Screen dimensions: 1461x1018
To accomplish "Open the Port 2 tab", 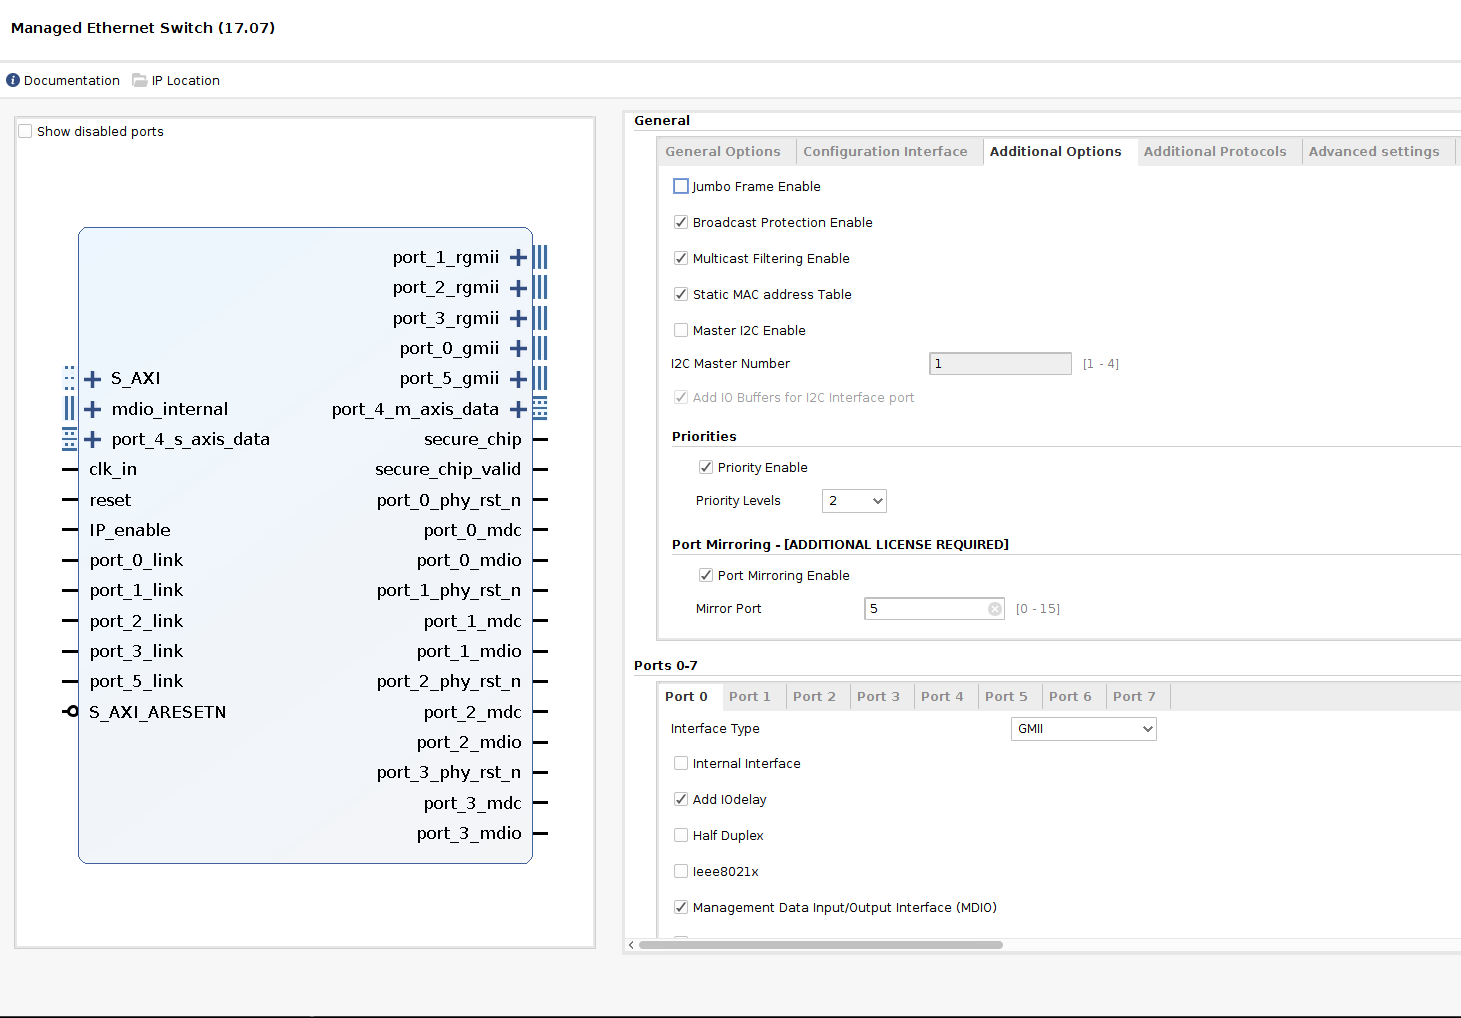I will (x=814, y=697).
